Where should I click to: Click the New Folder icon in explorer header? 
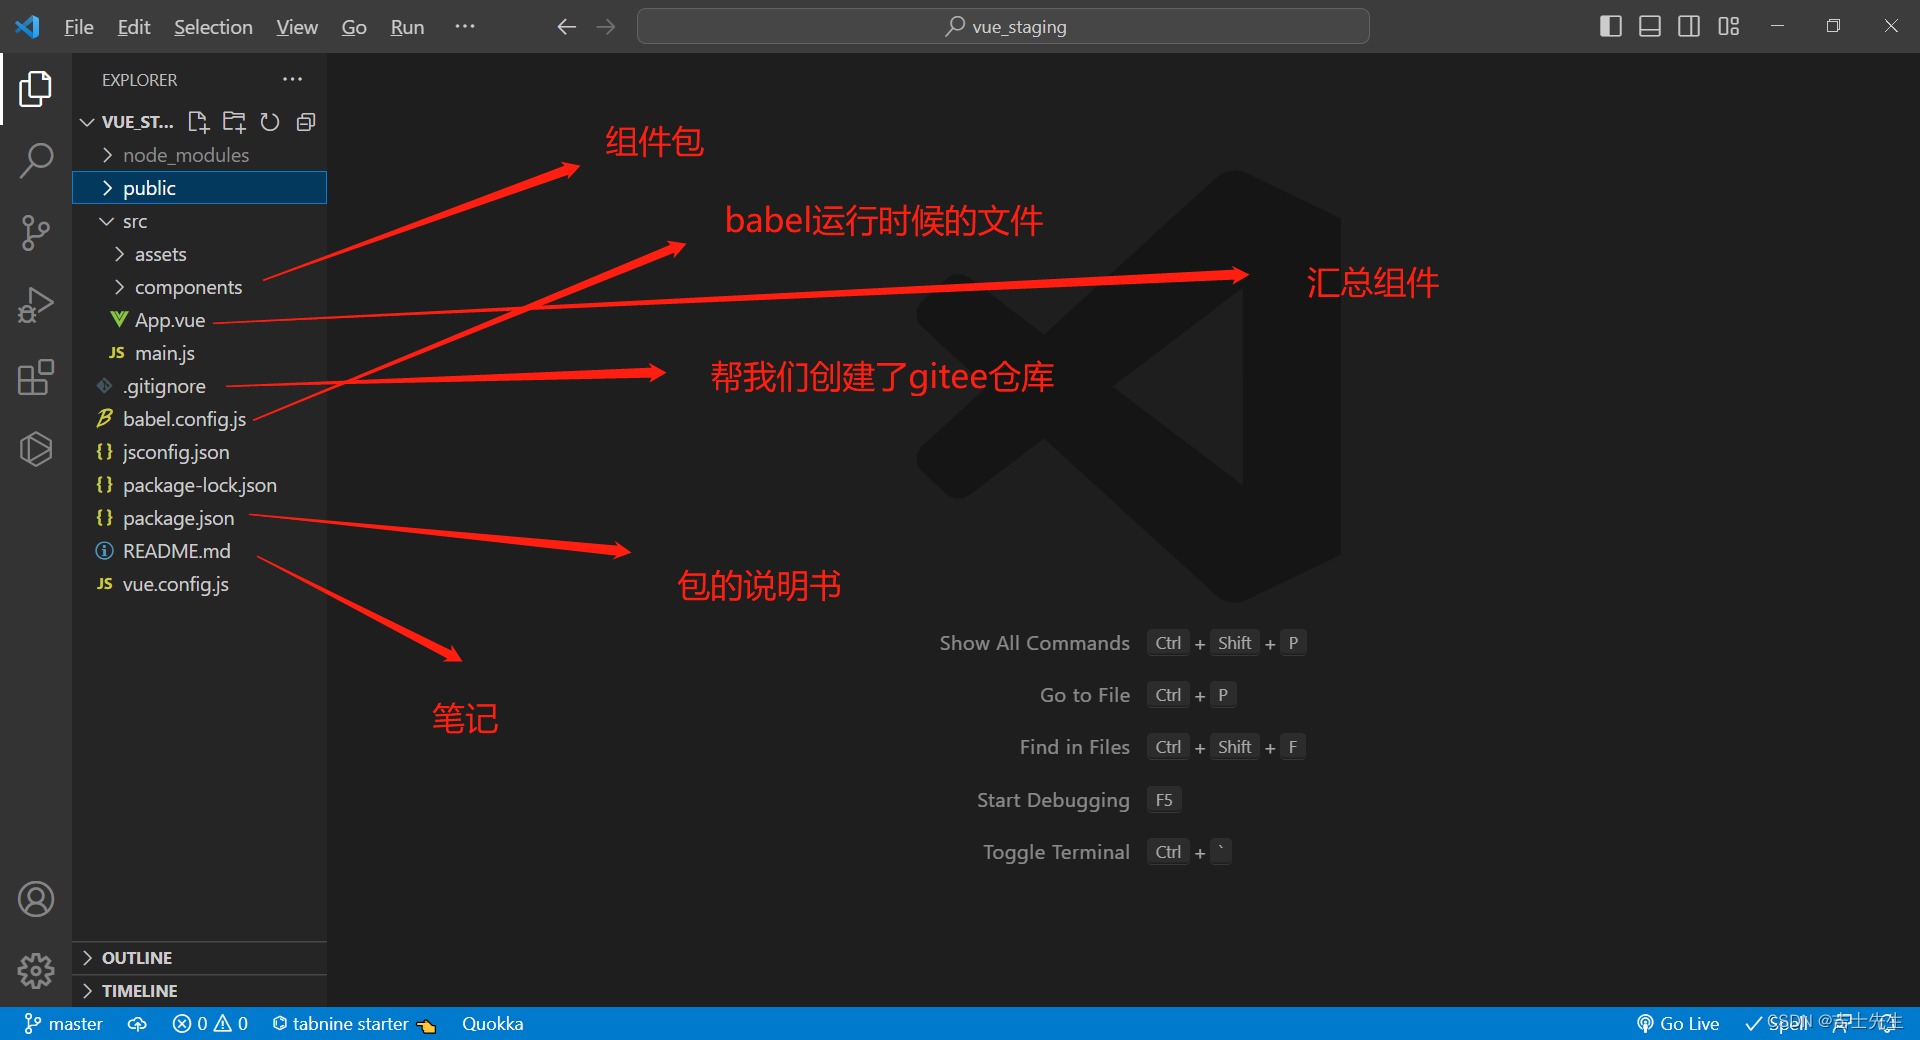pos(234,122)
